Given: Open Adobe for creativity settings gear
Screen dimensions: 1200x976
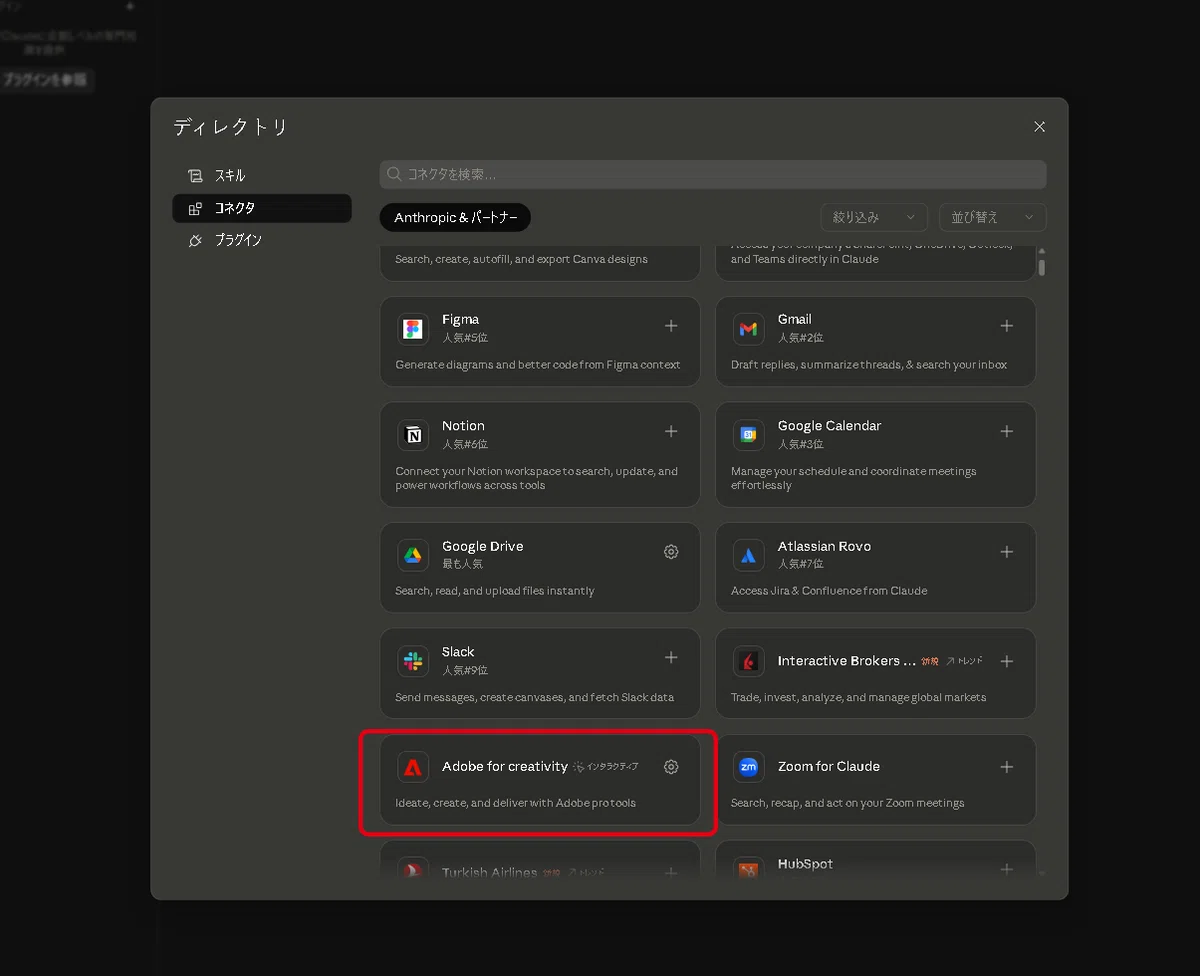Looking at the screenshot, I should (671, 767).
